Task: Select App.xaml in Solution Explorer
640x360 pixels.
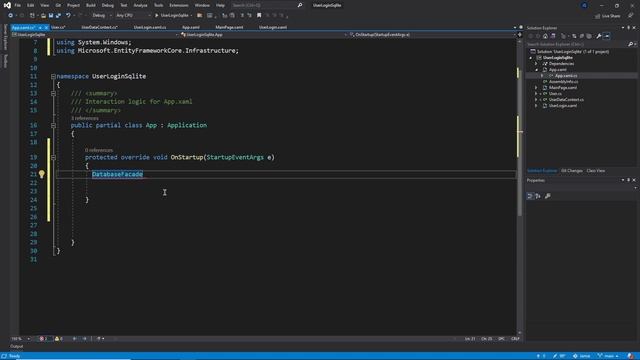Action: pos(558,70)
